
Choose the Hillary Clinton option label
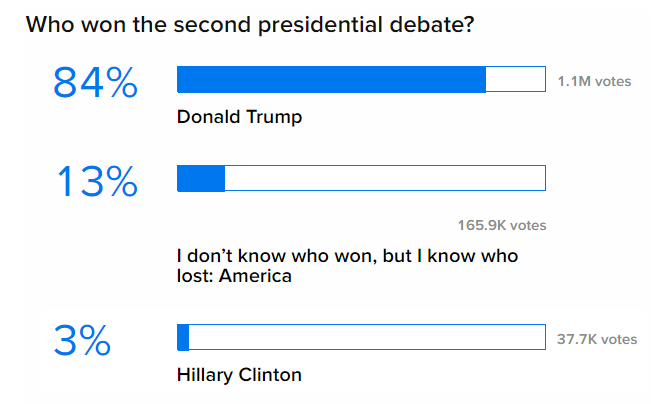tap(239, 375)
